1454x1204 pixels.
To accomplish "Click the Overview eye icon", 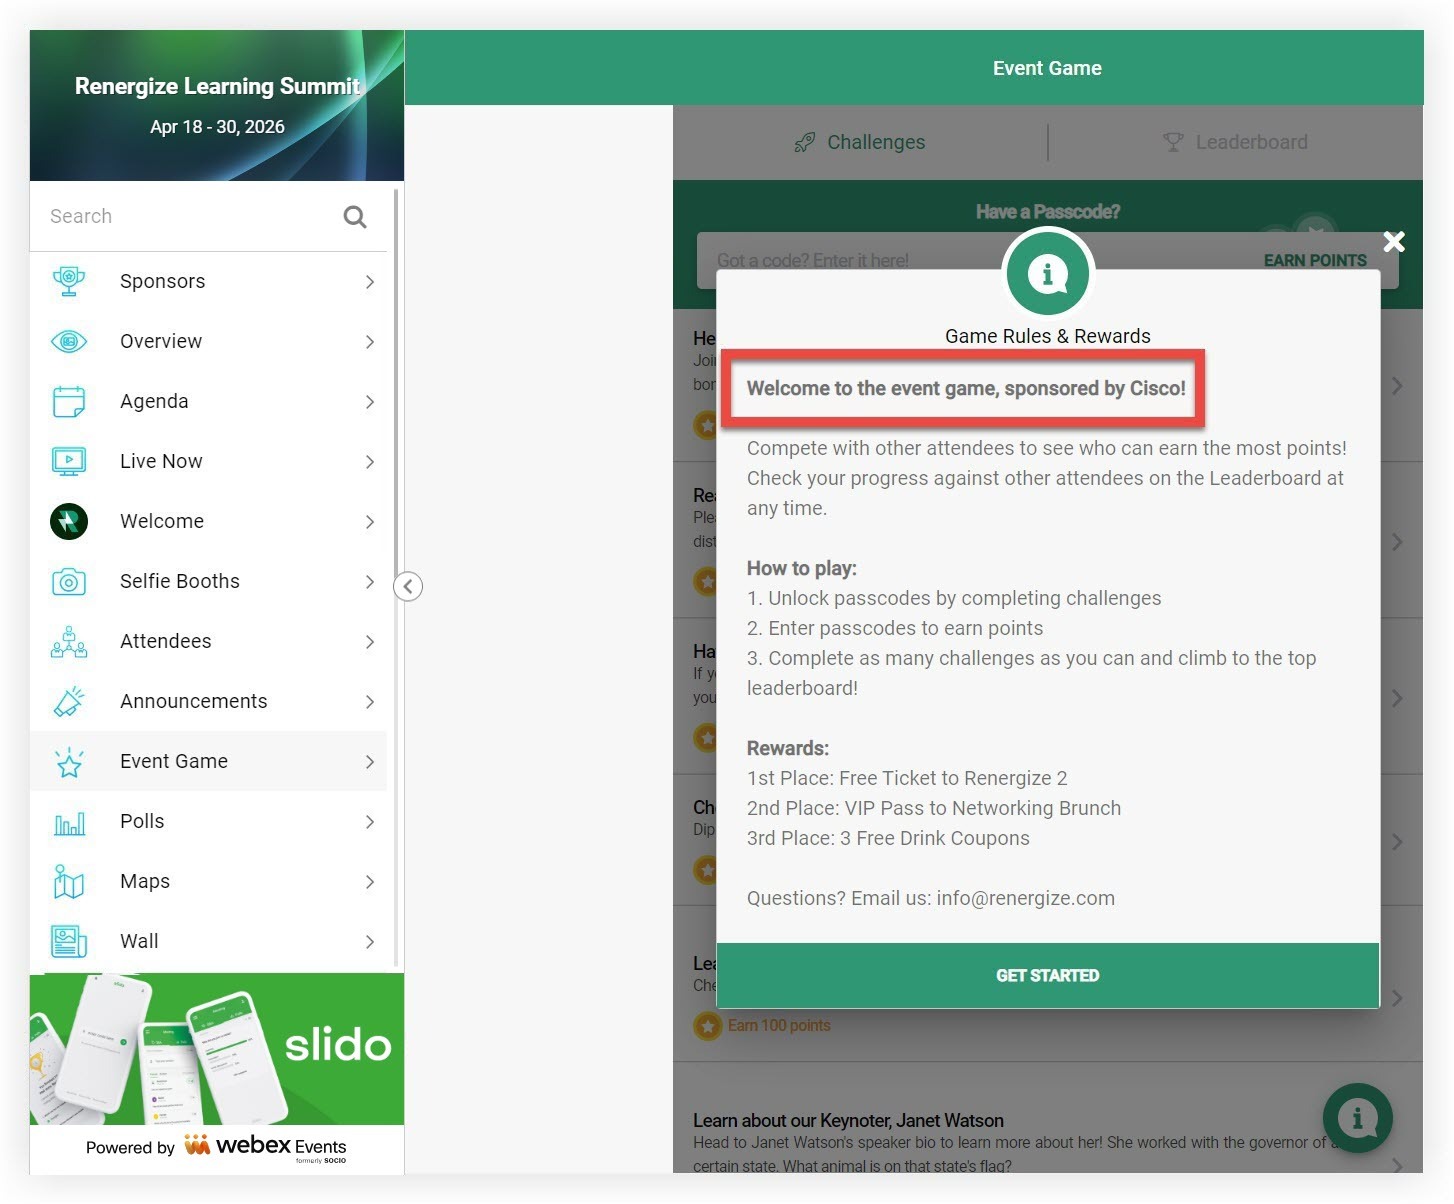I will (x=69, y=341).
